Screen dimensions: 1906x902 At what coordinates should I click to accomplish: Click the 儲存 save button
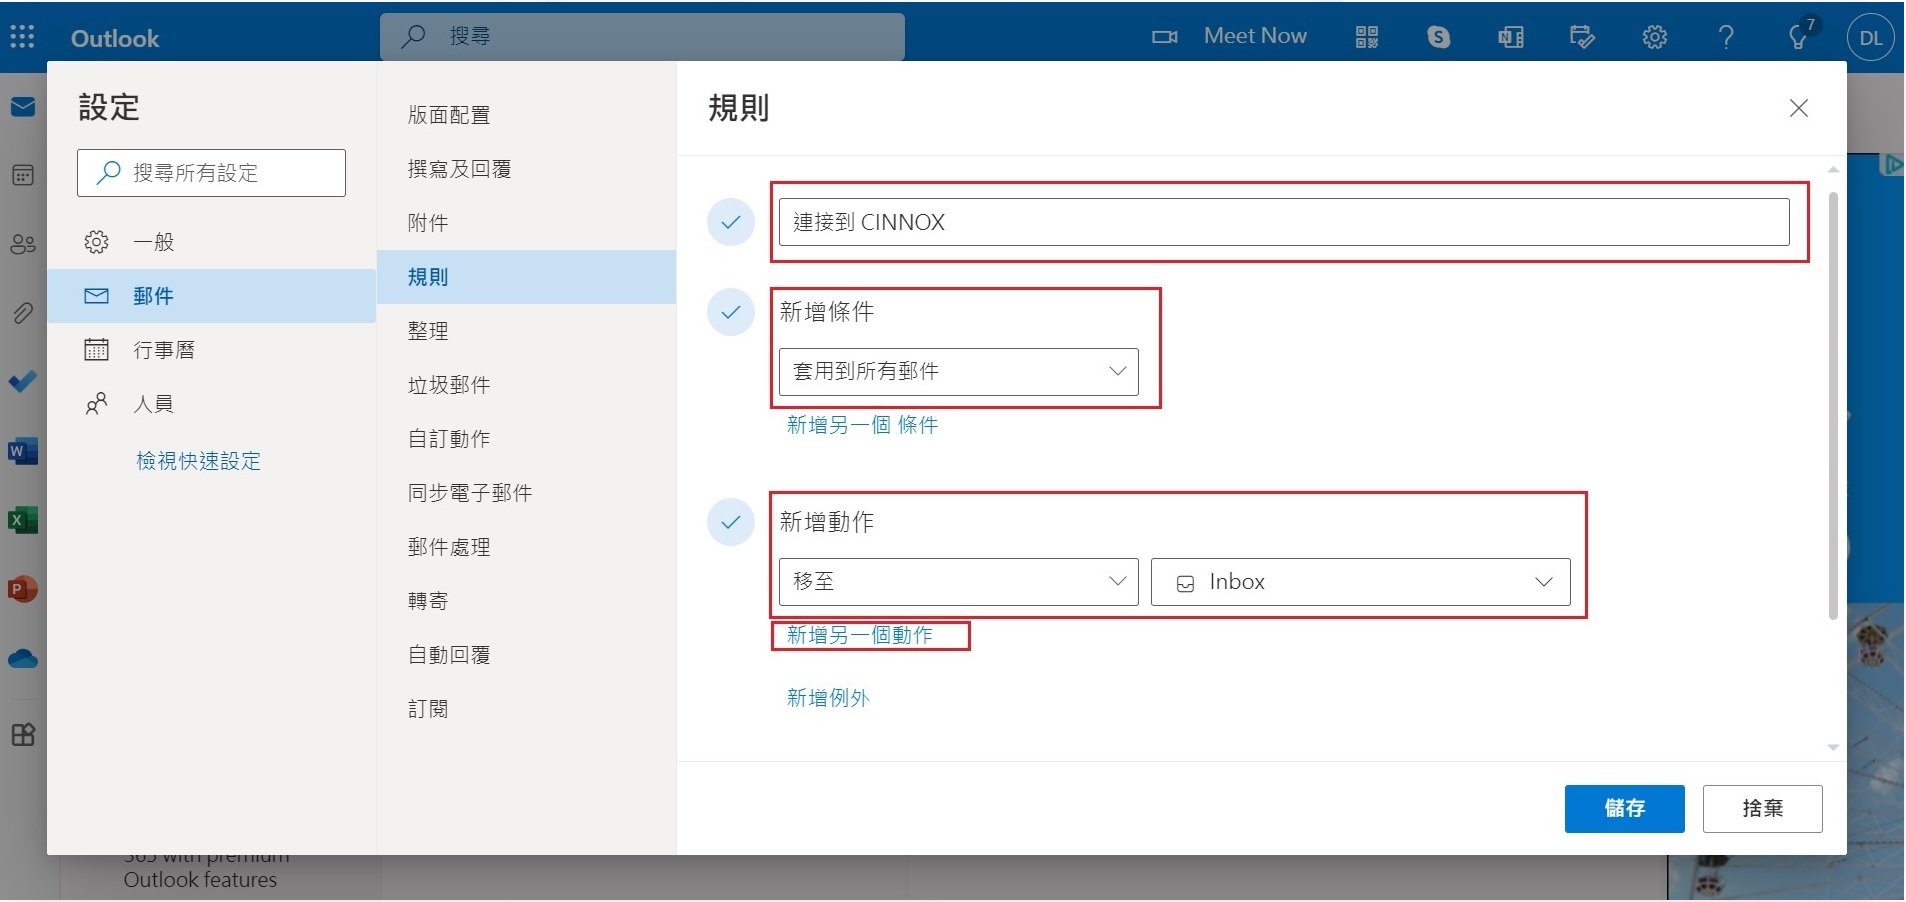pyautogui.click(x=1624, y=808)
